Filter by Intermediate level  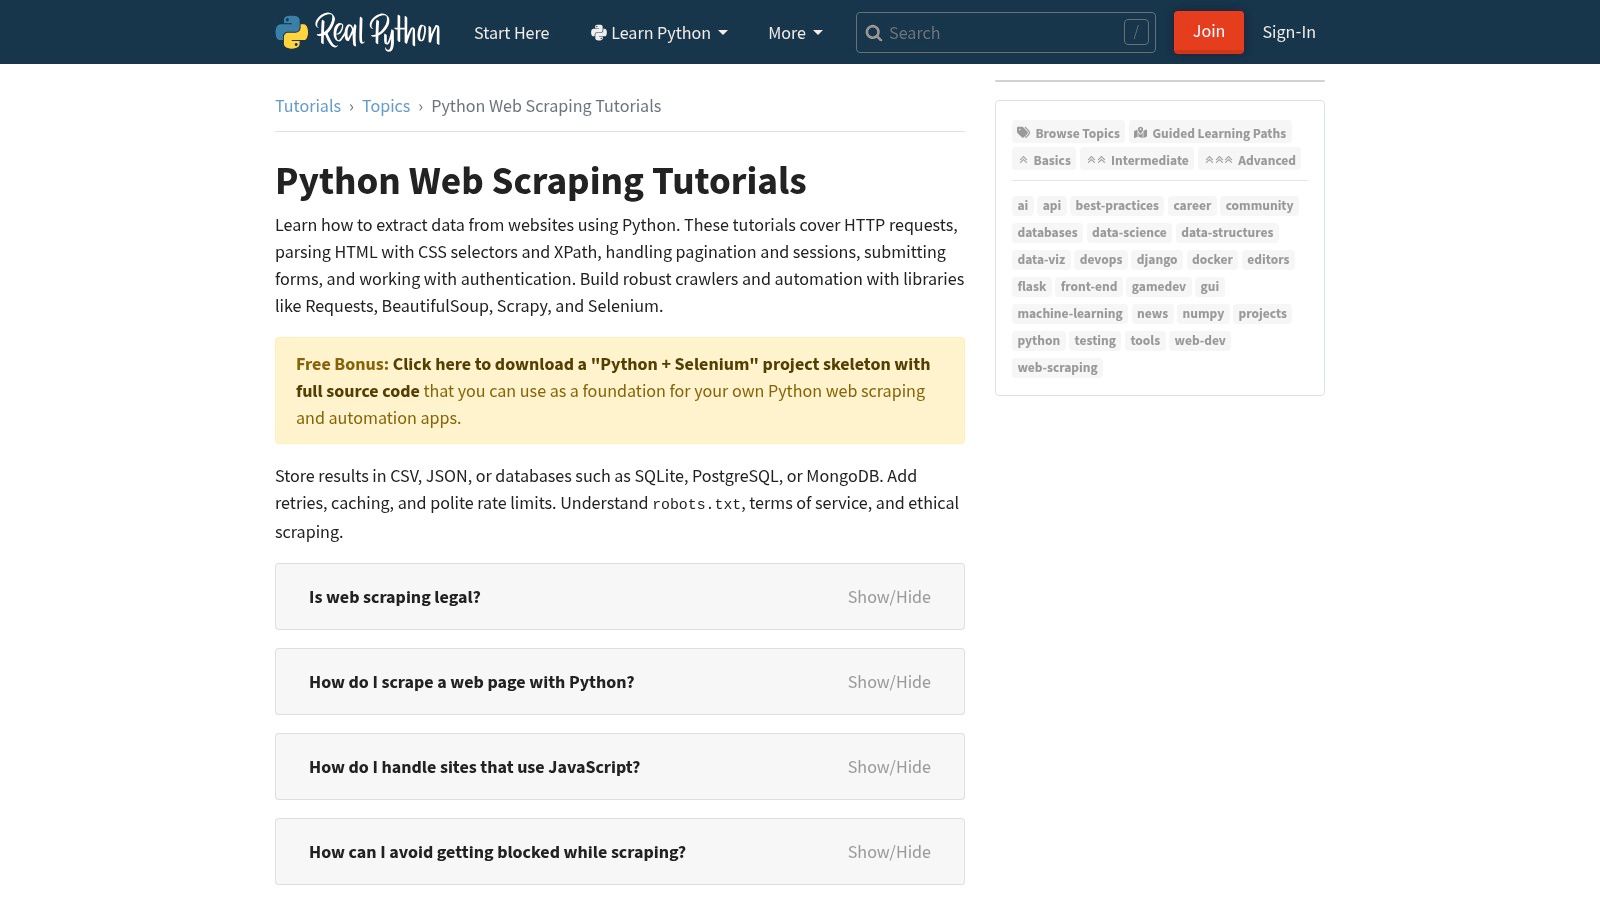pyautogui.click(x=1138, y=160)
